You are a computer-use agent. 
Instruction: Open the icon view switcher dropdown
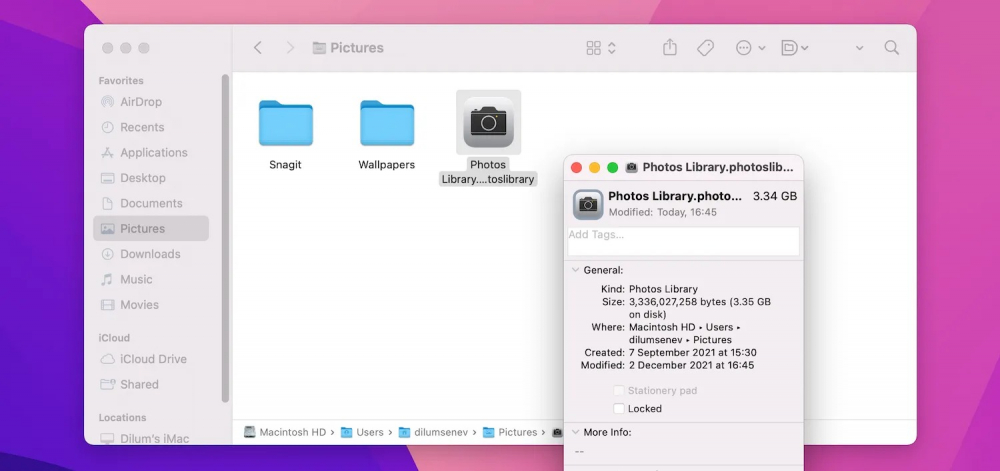(x=601, y=48)
